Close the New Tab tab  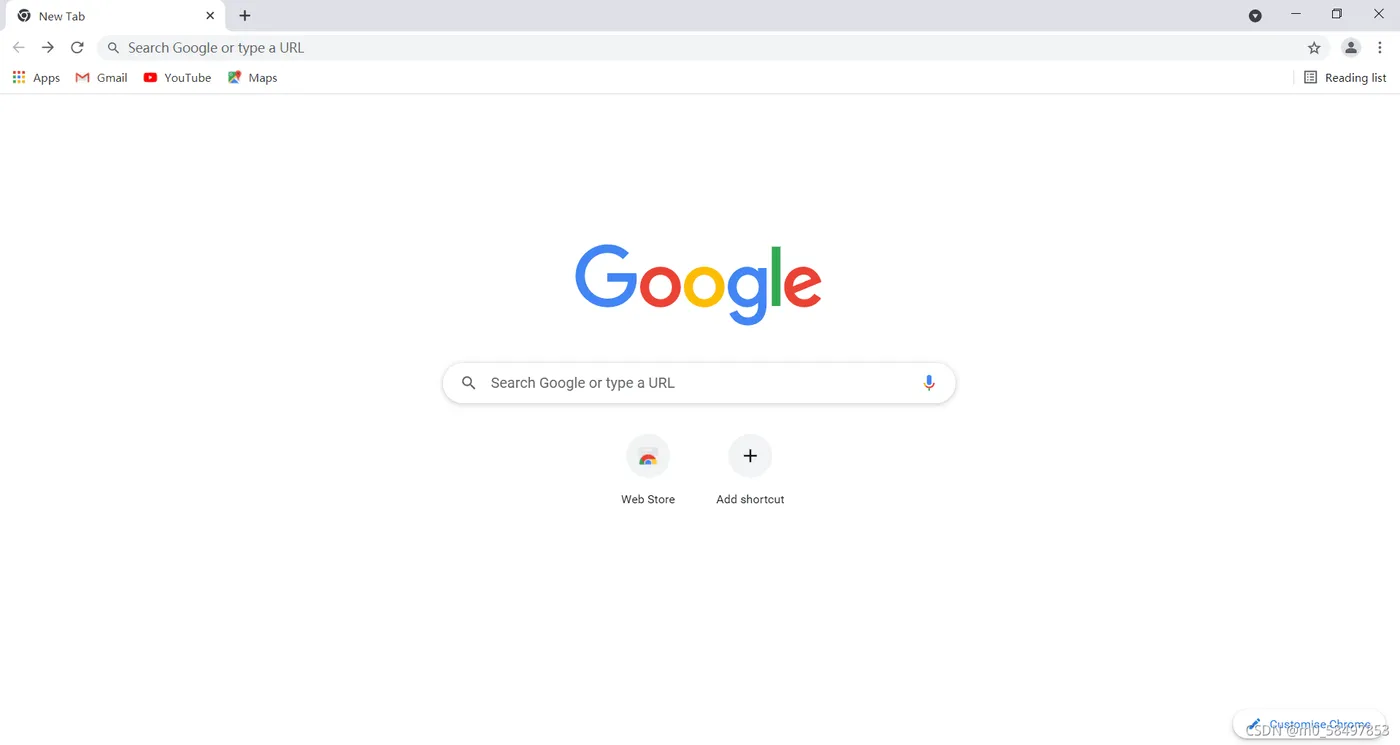coord(210,16)
